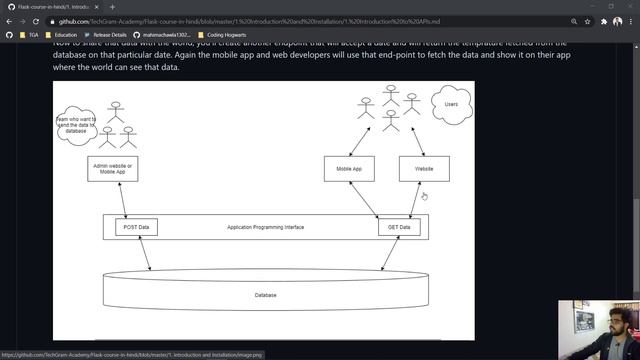Click the 'Mobile App' box in diagram
The height and width of the screenshot is (360, 640).
[349, 169]
